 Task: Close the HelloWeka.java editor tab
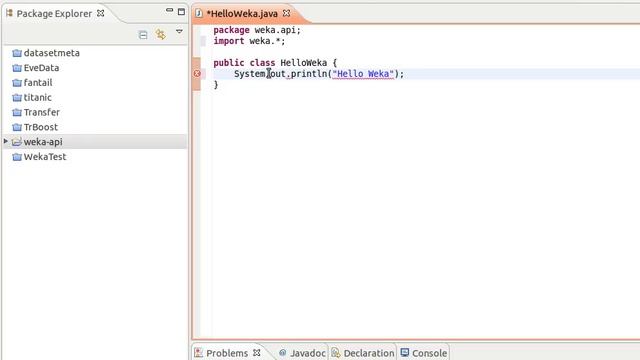click(287, 13)
